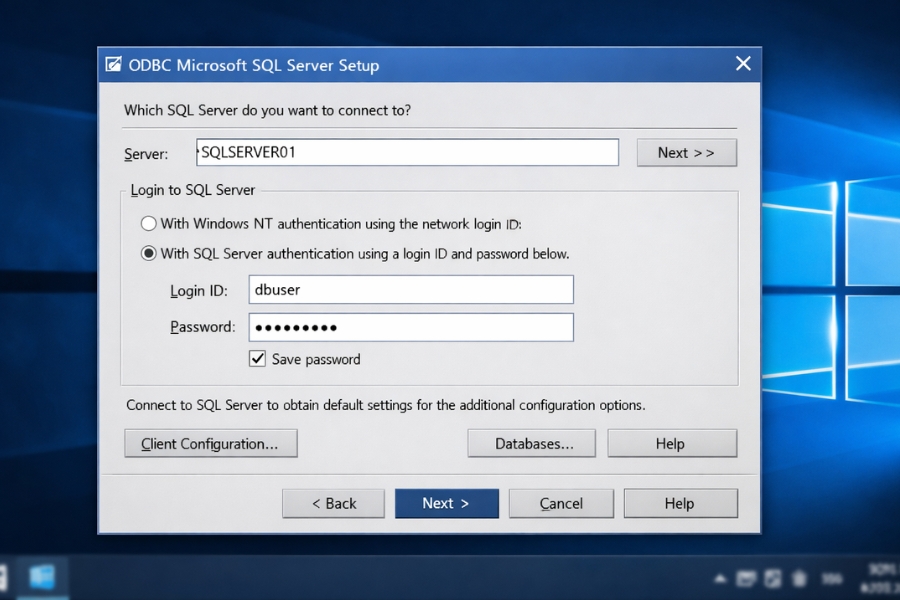The width and height of the screenshot is (900, 600).
Task: Open Help next to the Databases button
Action: [x=672, y=443]
